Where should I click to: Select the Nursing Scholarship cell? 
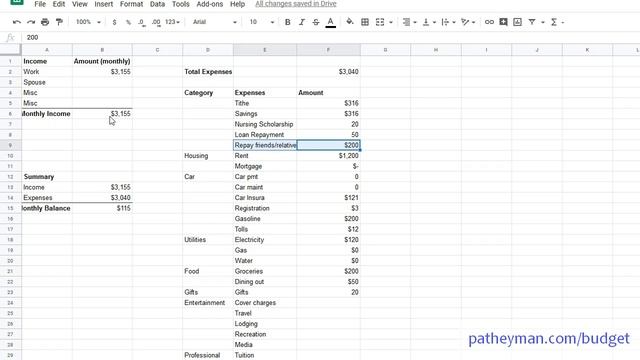265,124
